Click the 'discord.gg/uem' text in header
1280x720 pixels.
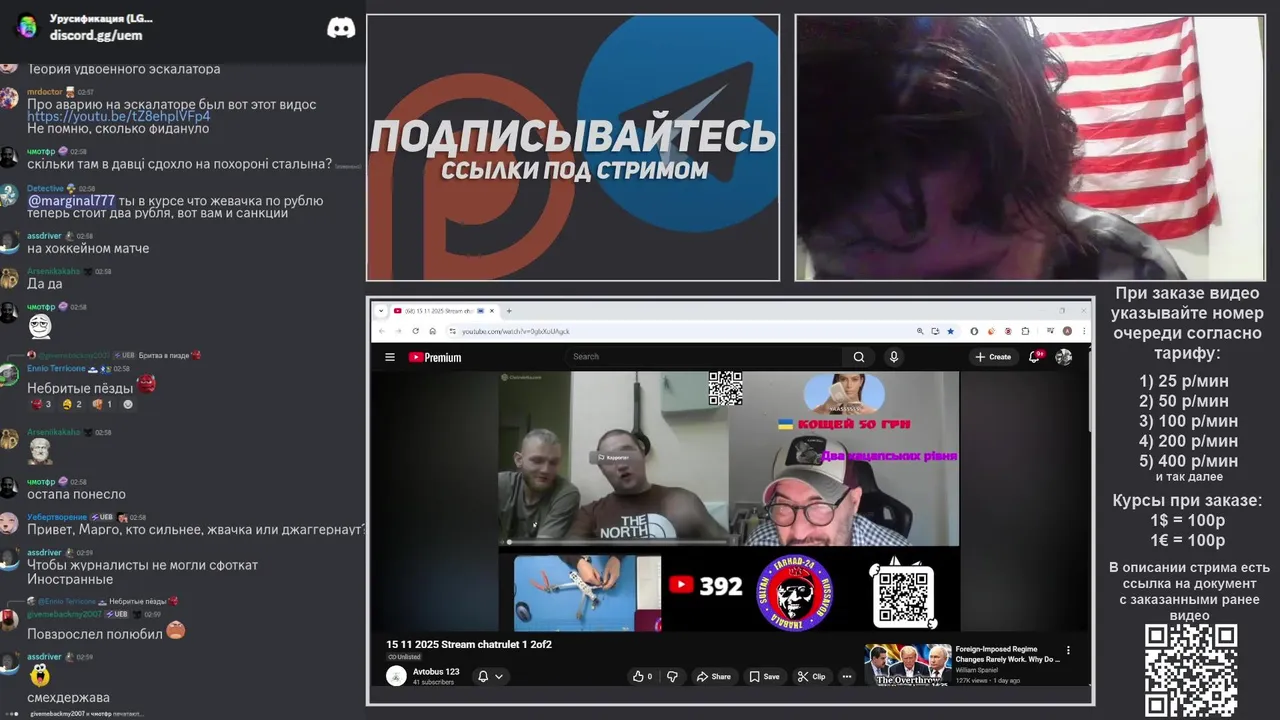coord(96,35)
